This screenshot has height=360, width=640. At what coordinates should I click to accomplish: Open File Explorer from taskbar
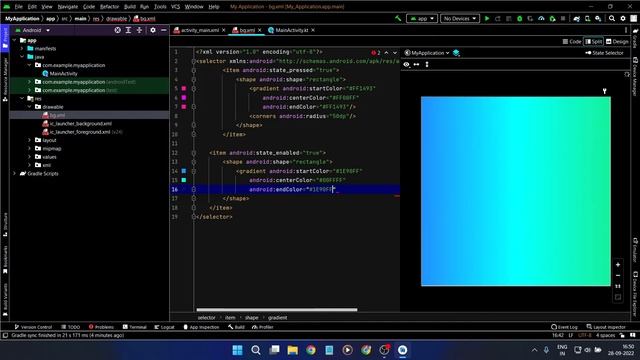click(x=292, y=350)
